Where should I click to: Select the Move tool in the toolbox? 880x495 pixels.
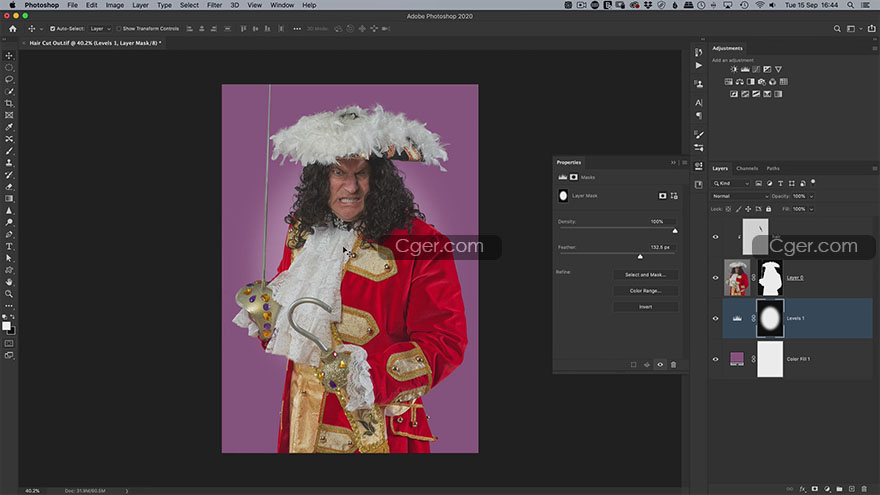click(9, 56)
